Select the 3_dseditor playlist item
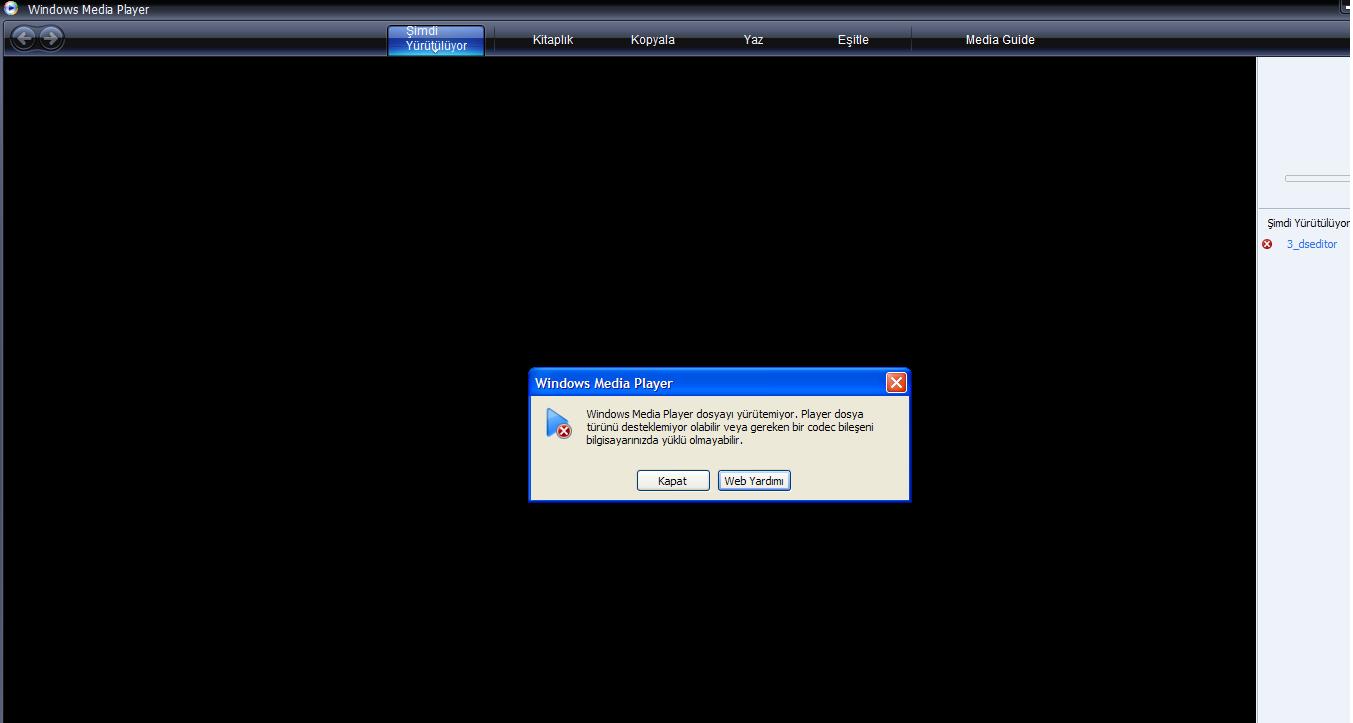 pos(1312,244)
